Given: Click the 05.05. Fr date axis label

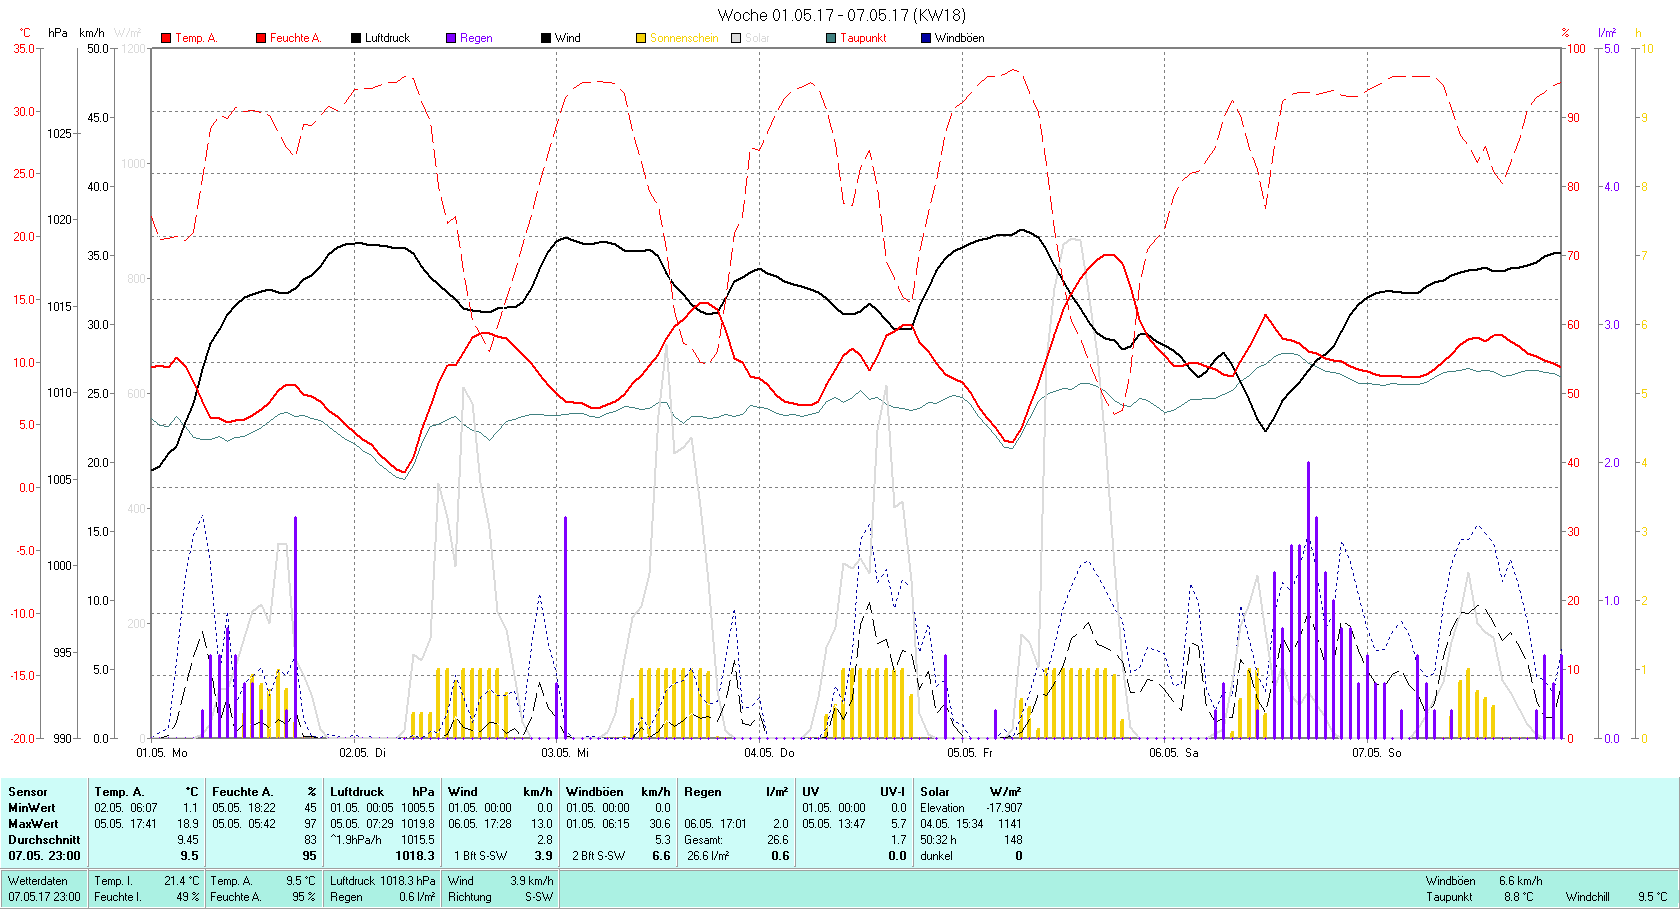Looking at the screenshot, I should pyautogui.click(x=970, y=753).
